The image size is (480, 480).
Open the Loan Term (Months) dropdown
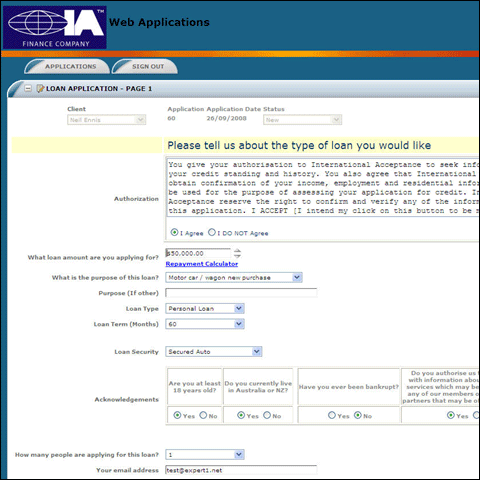tap(205, 324)
